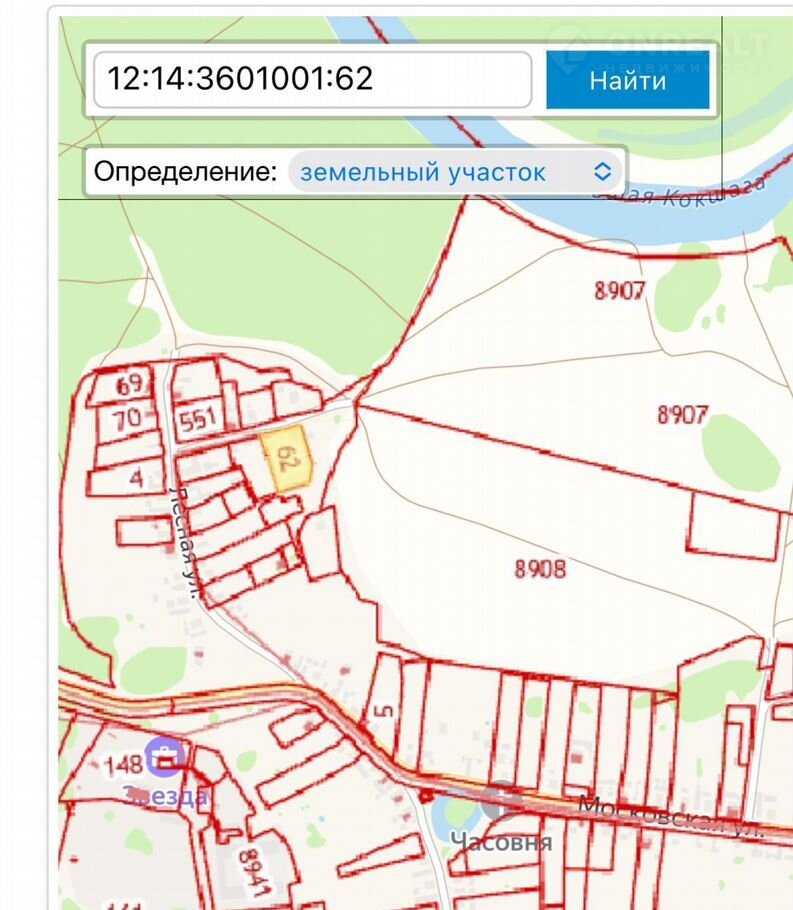Screen dimensions: 793x910
Task: Click parcel number 70
Action: [127, 419]
